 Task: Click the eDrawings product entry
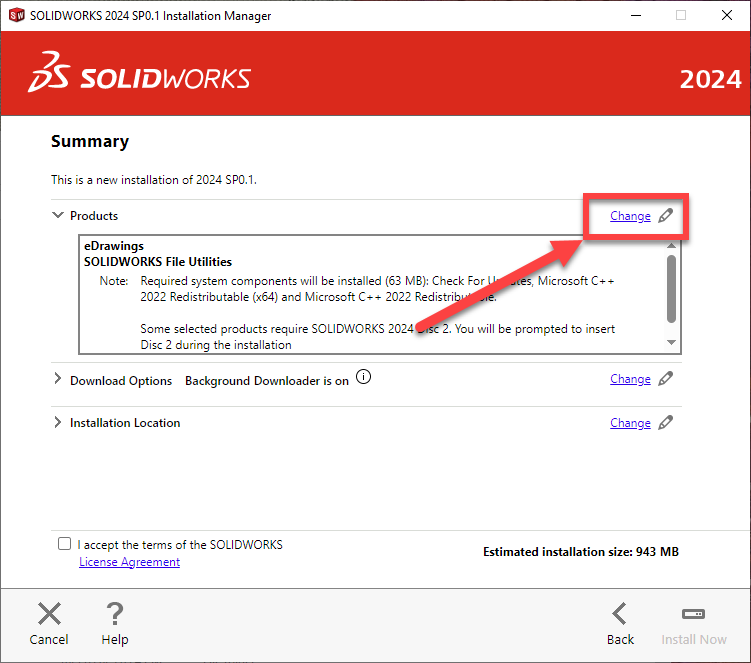click(114, 246)
